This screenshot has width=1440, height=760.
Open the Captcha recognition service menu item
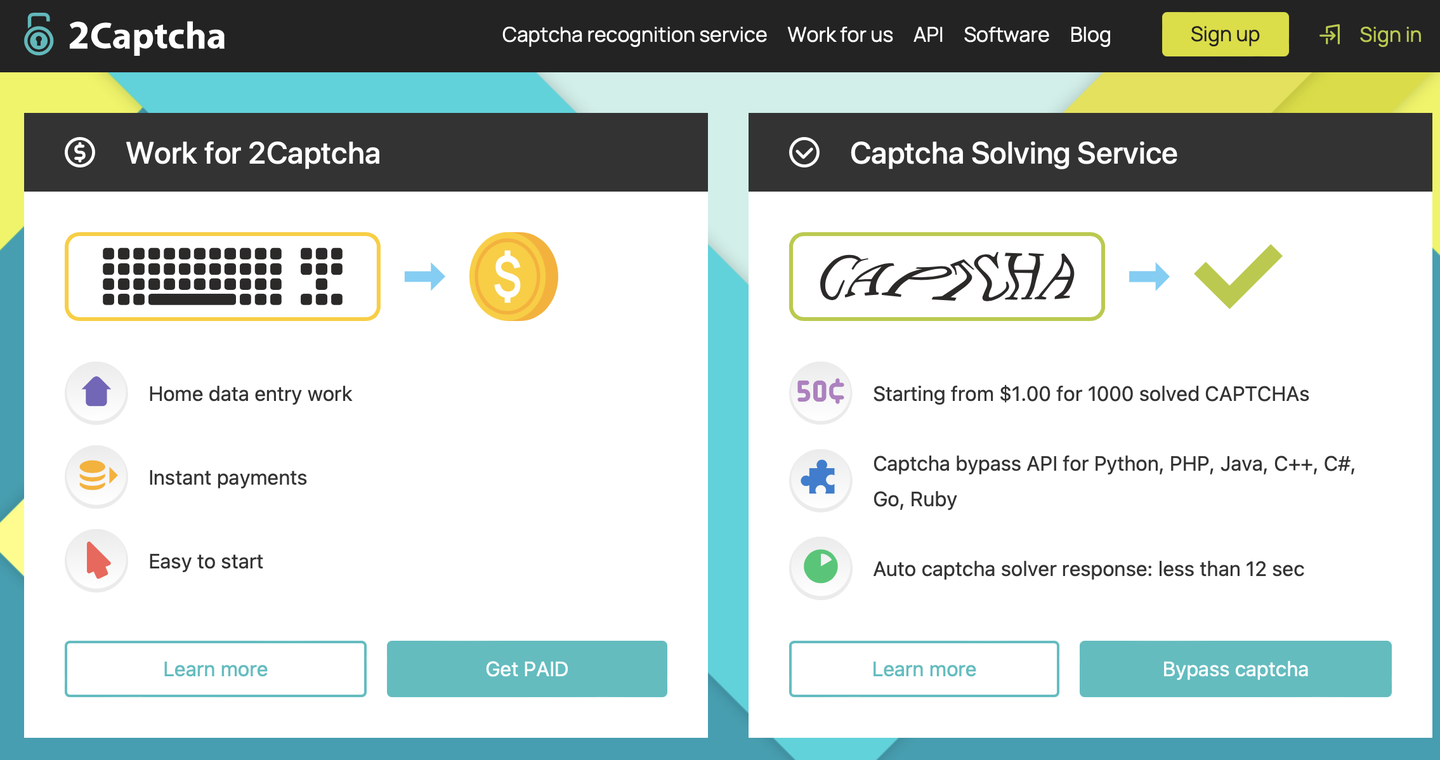(634, 34)
